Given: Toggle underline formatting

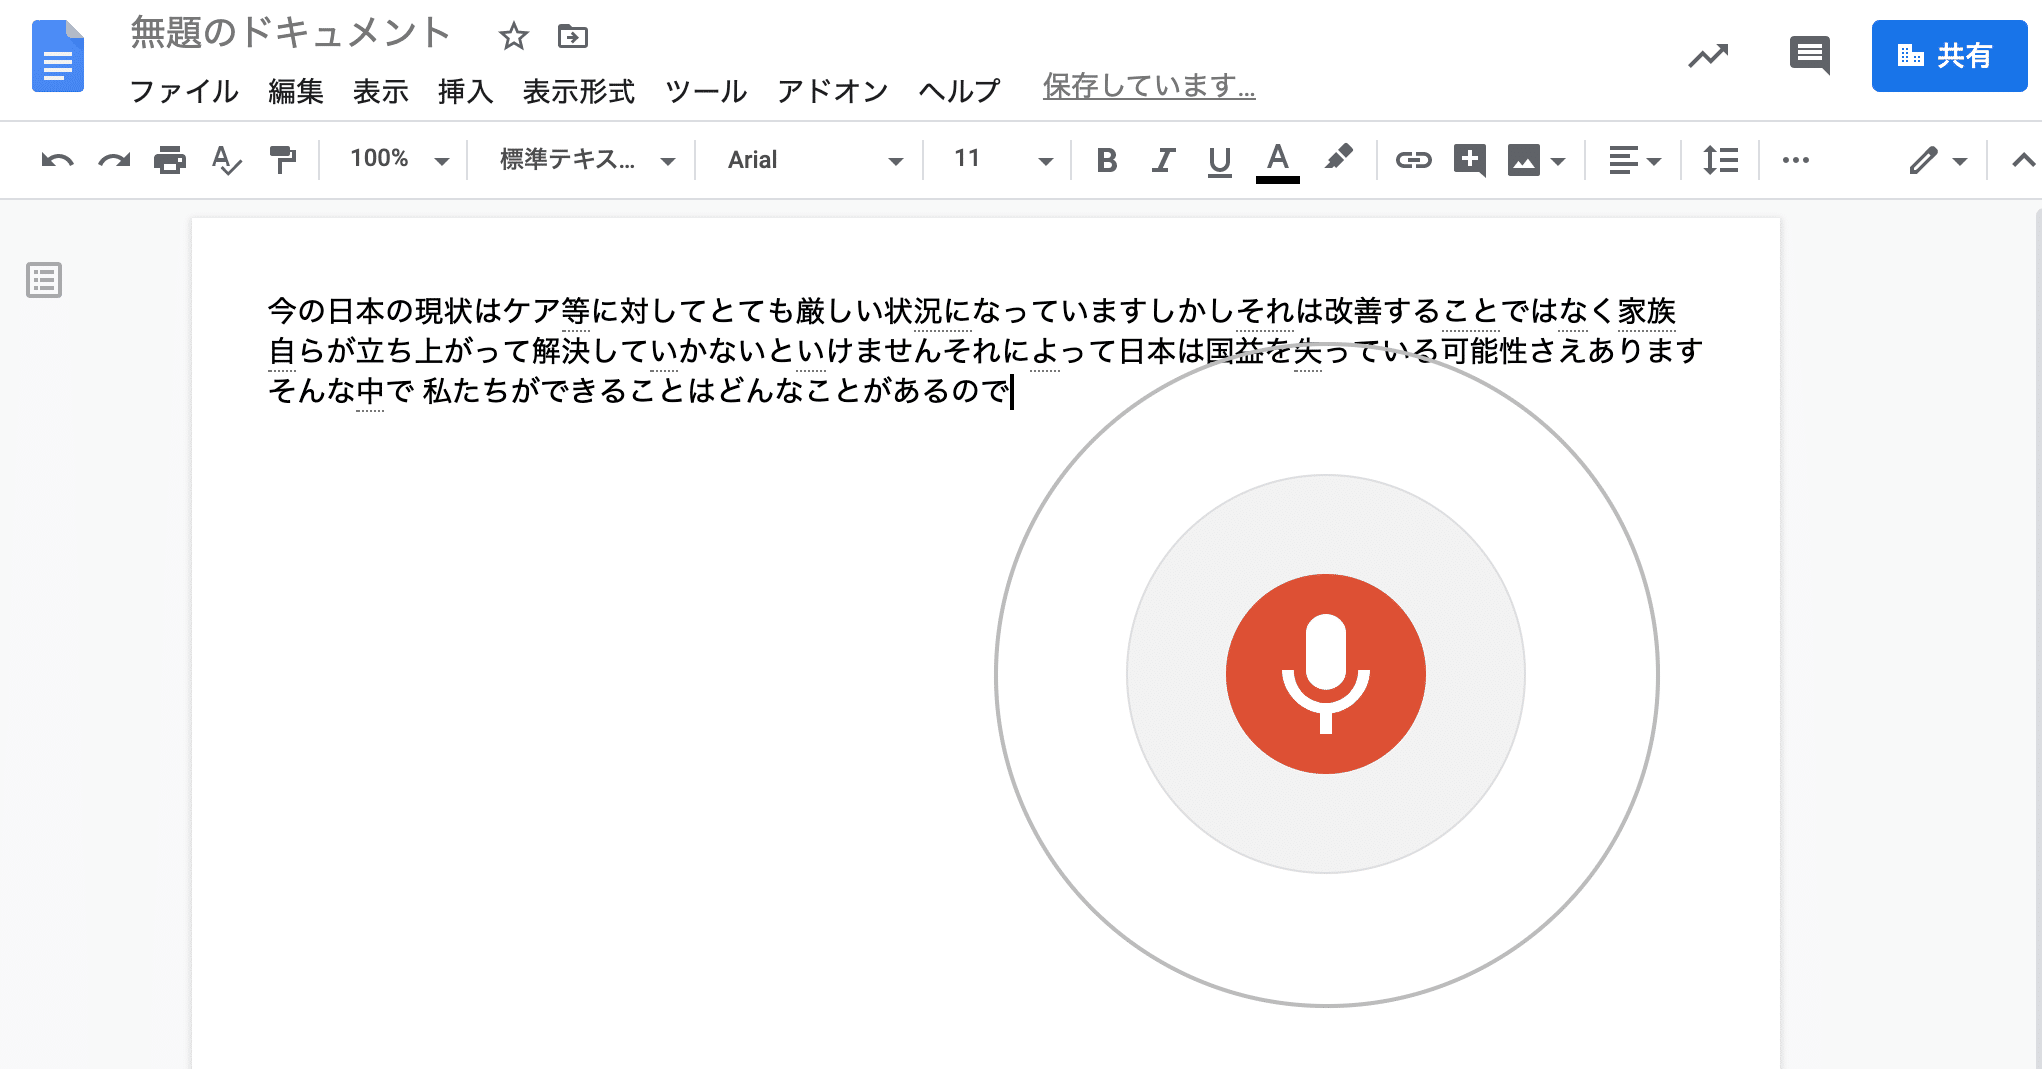Looking at the screenshot, I should point(1218,159).
